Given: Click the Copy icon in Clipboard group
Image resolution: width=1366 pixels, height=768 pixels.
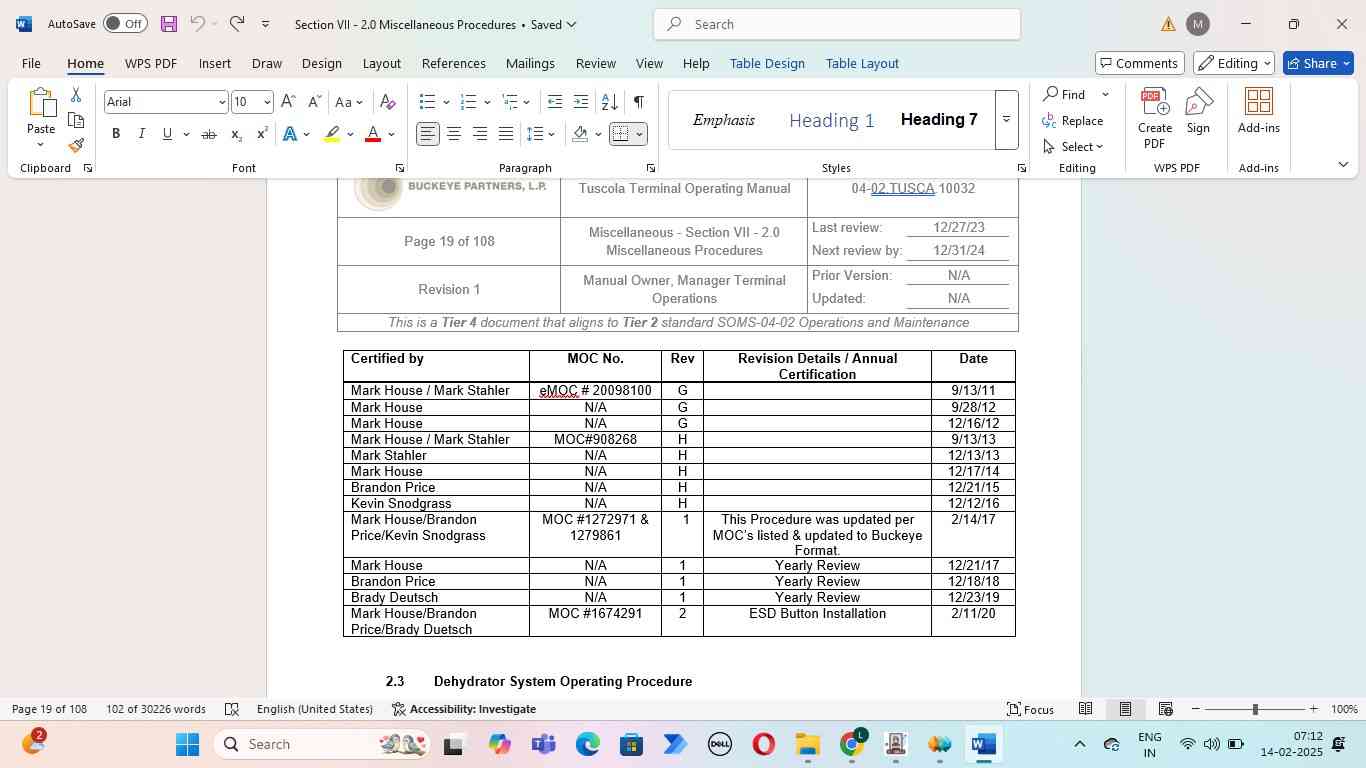Looking at the screenshot, I should point(76,120).
